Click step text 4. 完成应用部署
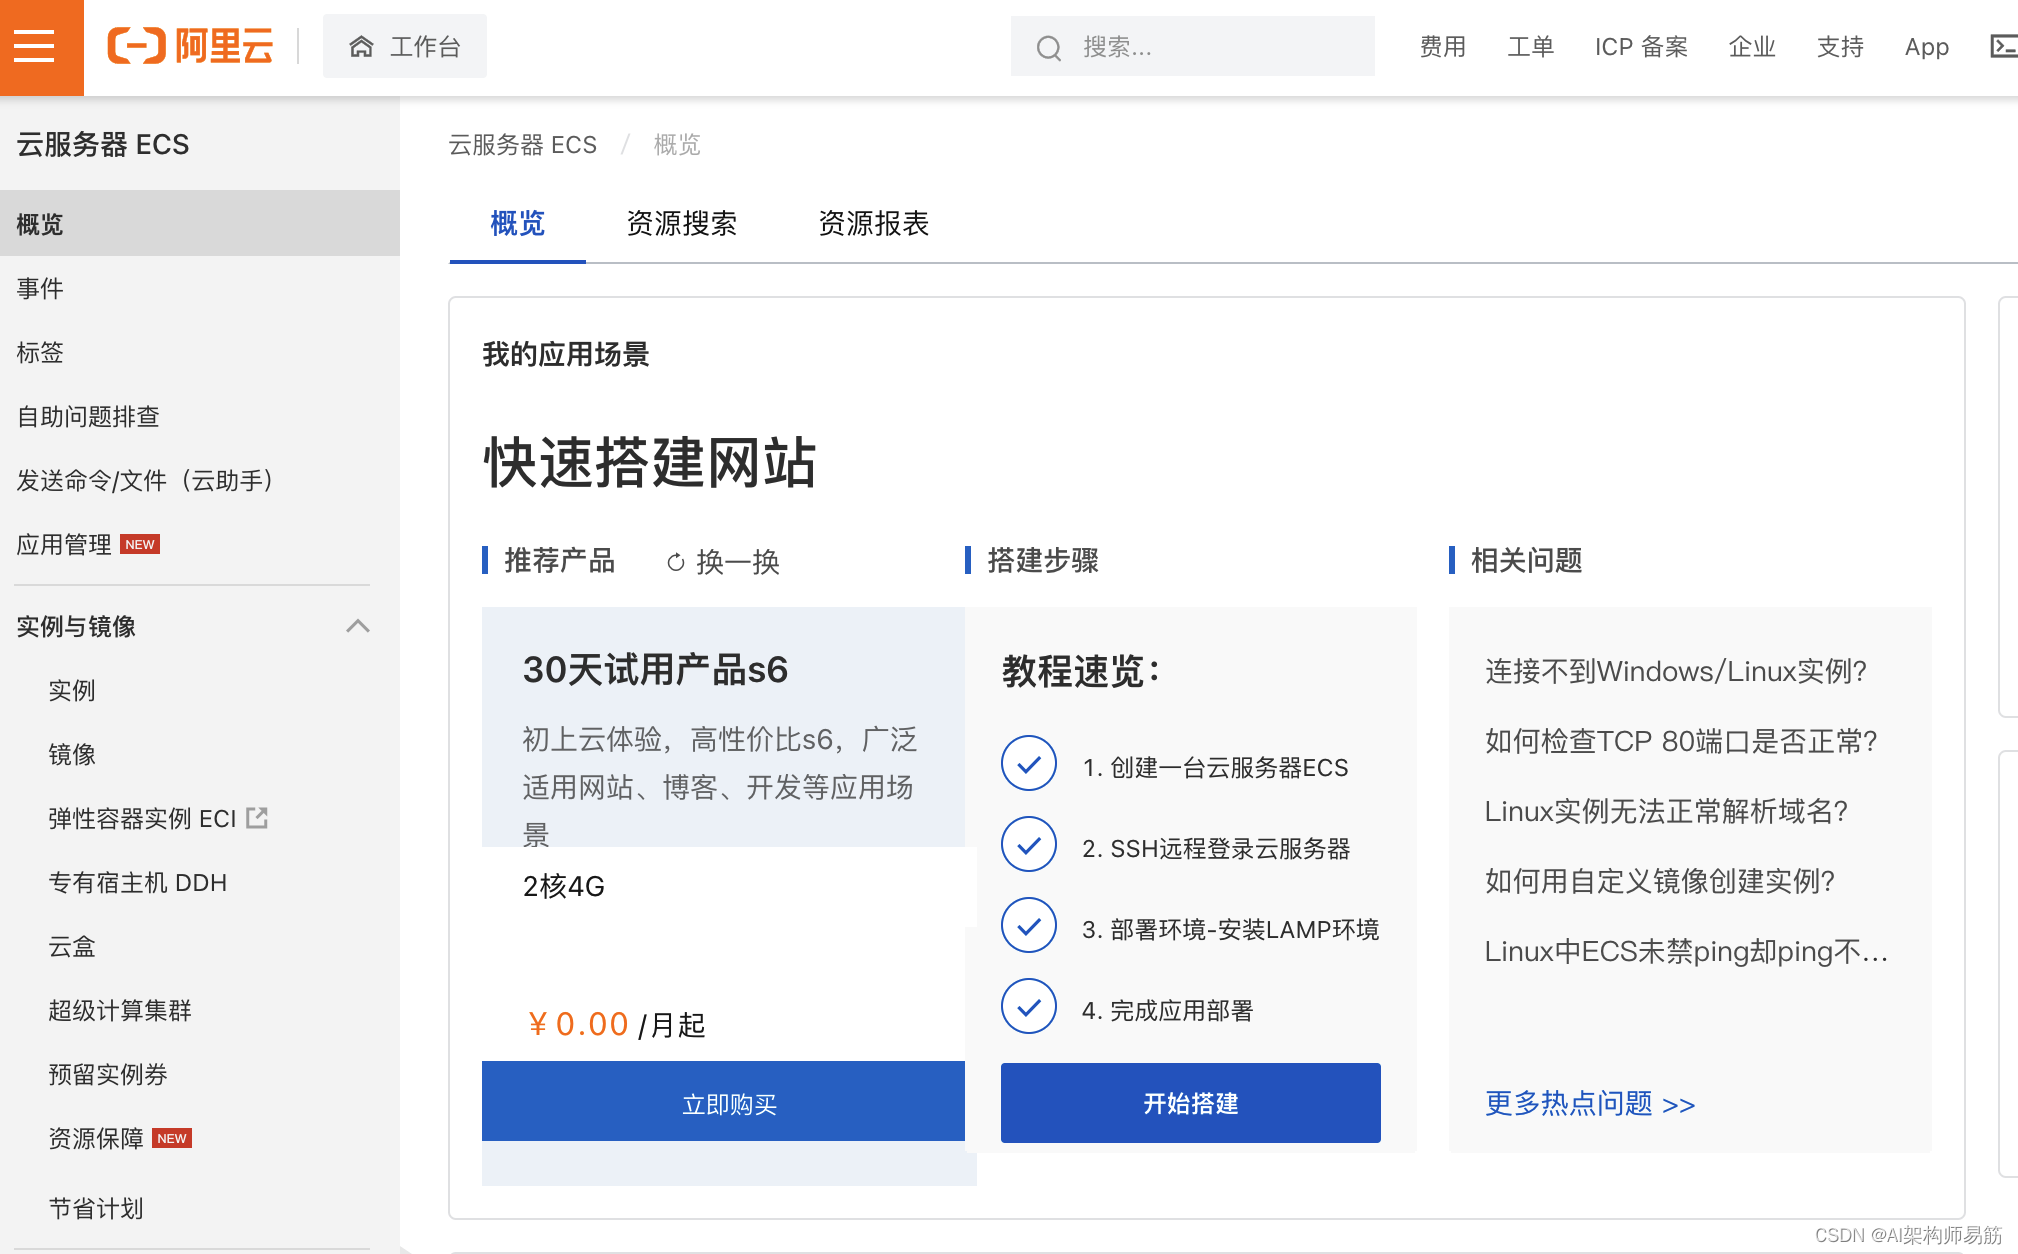The image size is (2018, 1254). tap(1168, 1010)
